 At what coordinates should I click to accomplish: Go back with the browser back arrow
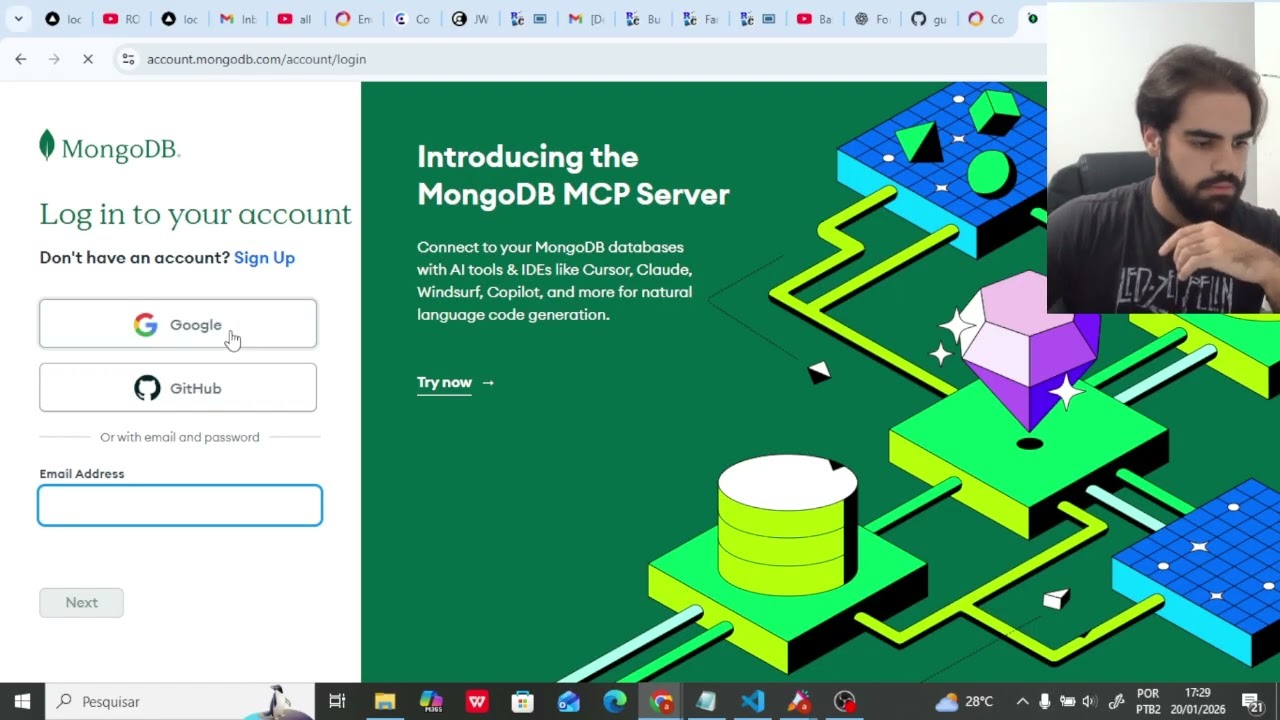[21, 59]
